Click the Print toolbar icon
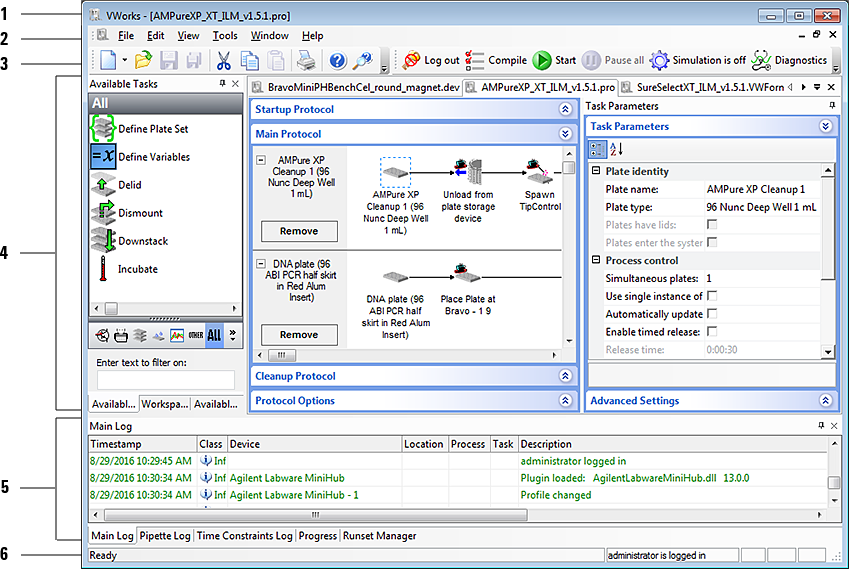Screen dimensions: 849x570 click(x=306, y=60)
